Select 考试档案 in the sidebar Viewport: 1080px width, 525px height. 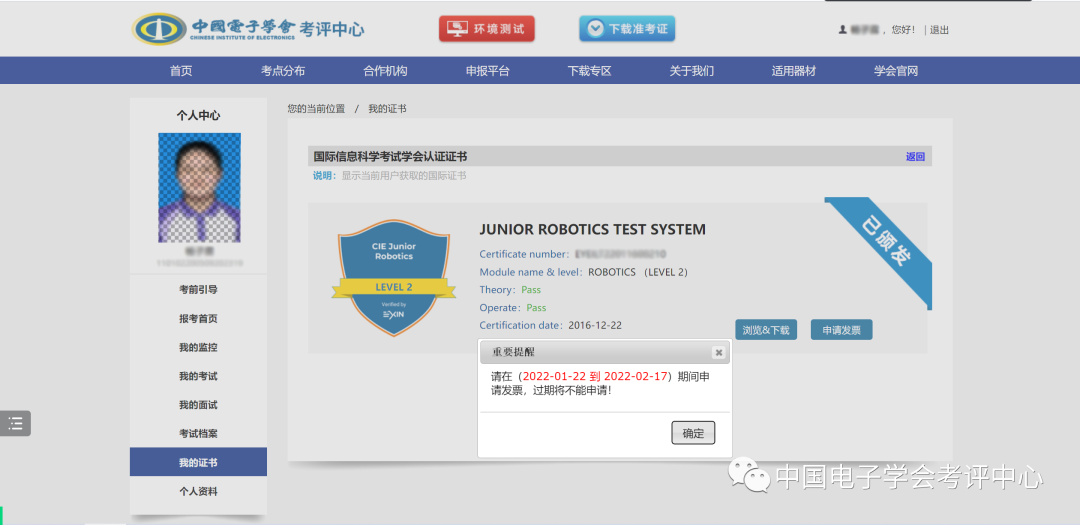click(x=198, y=434)
